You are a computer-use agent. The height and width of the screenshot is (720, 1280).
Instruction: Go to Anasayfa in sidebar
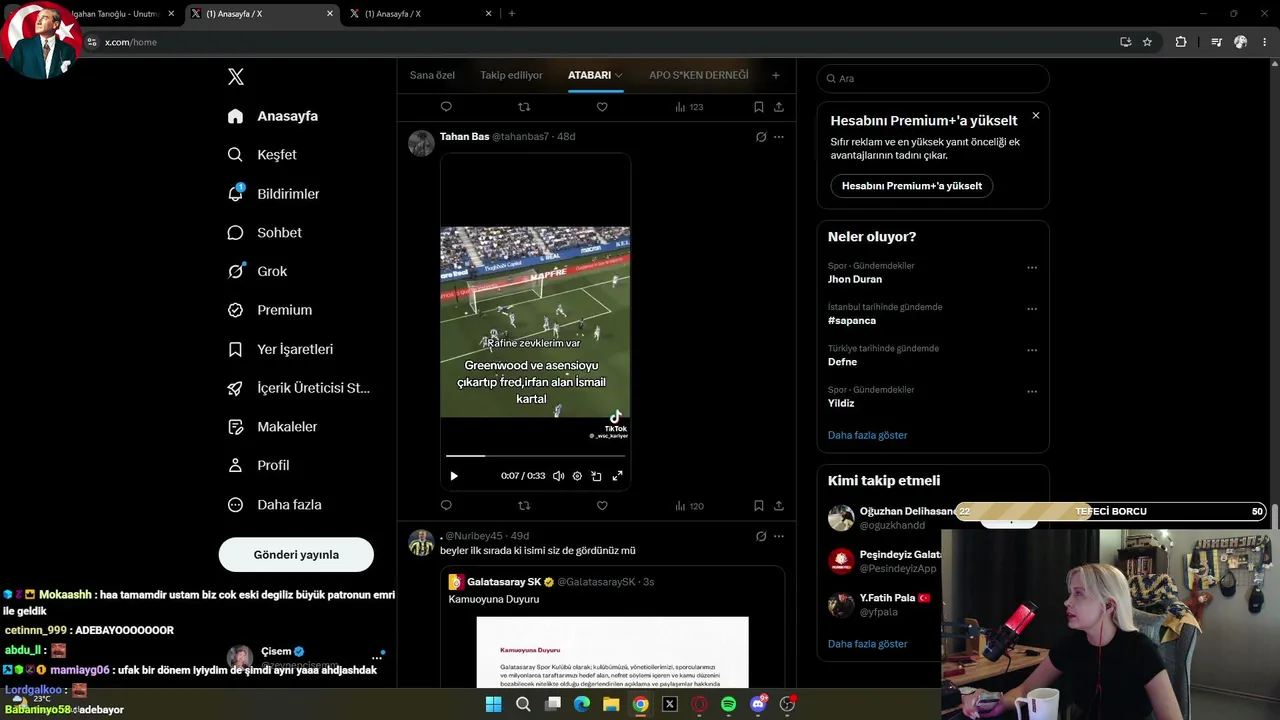273,116
